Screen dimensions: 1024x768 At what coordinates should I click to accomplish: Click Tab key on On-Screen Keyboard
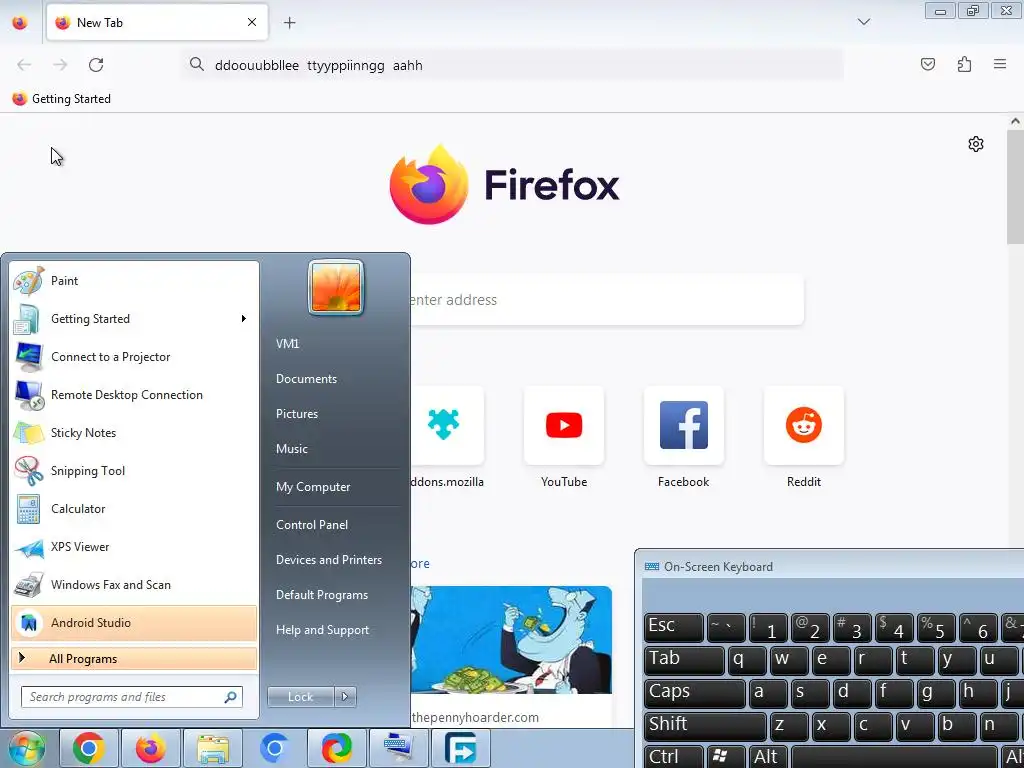684,660
